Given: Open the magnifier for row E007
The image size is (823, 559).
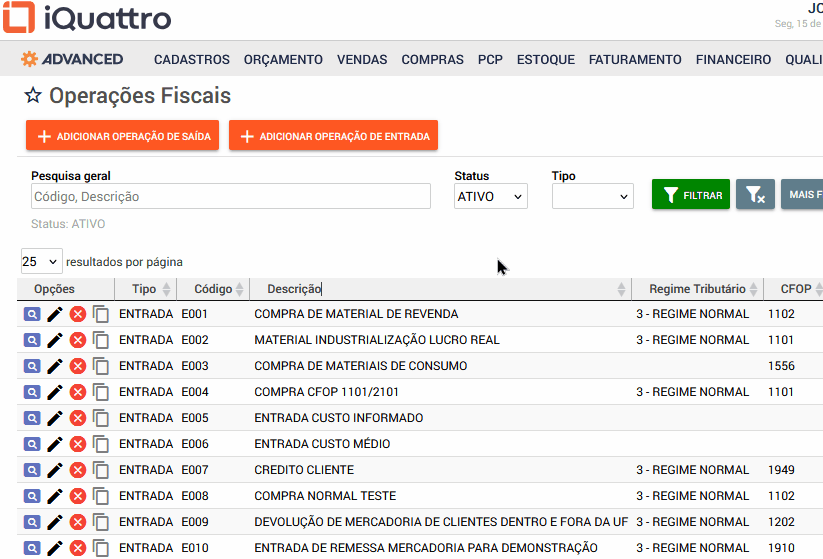Looking at the screenshot, I should tap(32, 470).
